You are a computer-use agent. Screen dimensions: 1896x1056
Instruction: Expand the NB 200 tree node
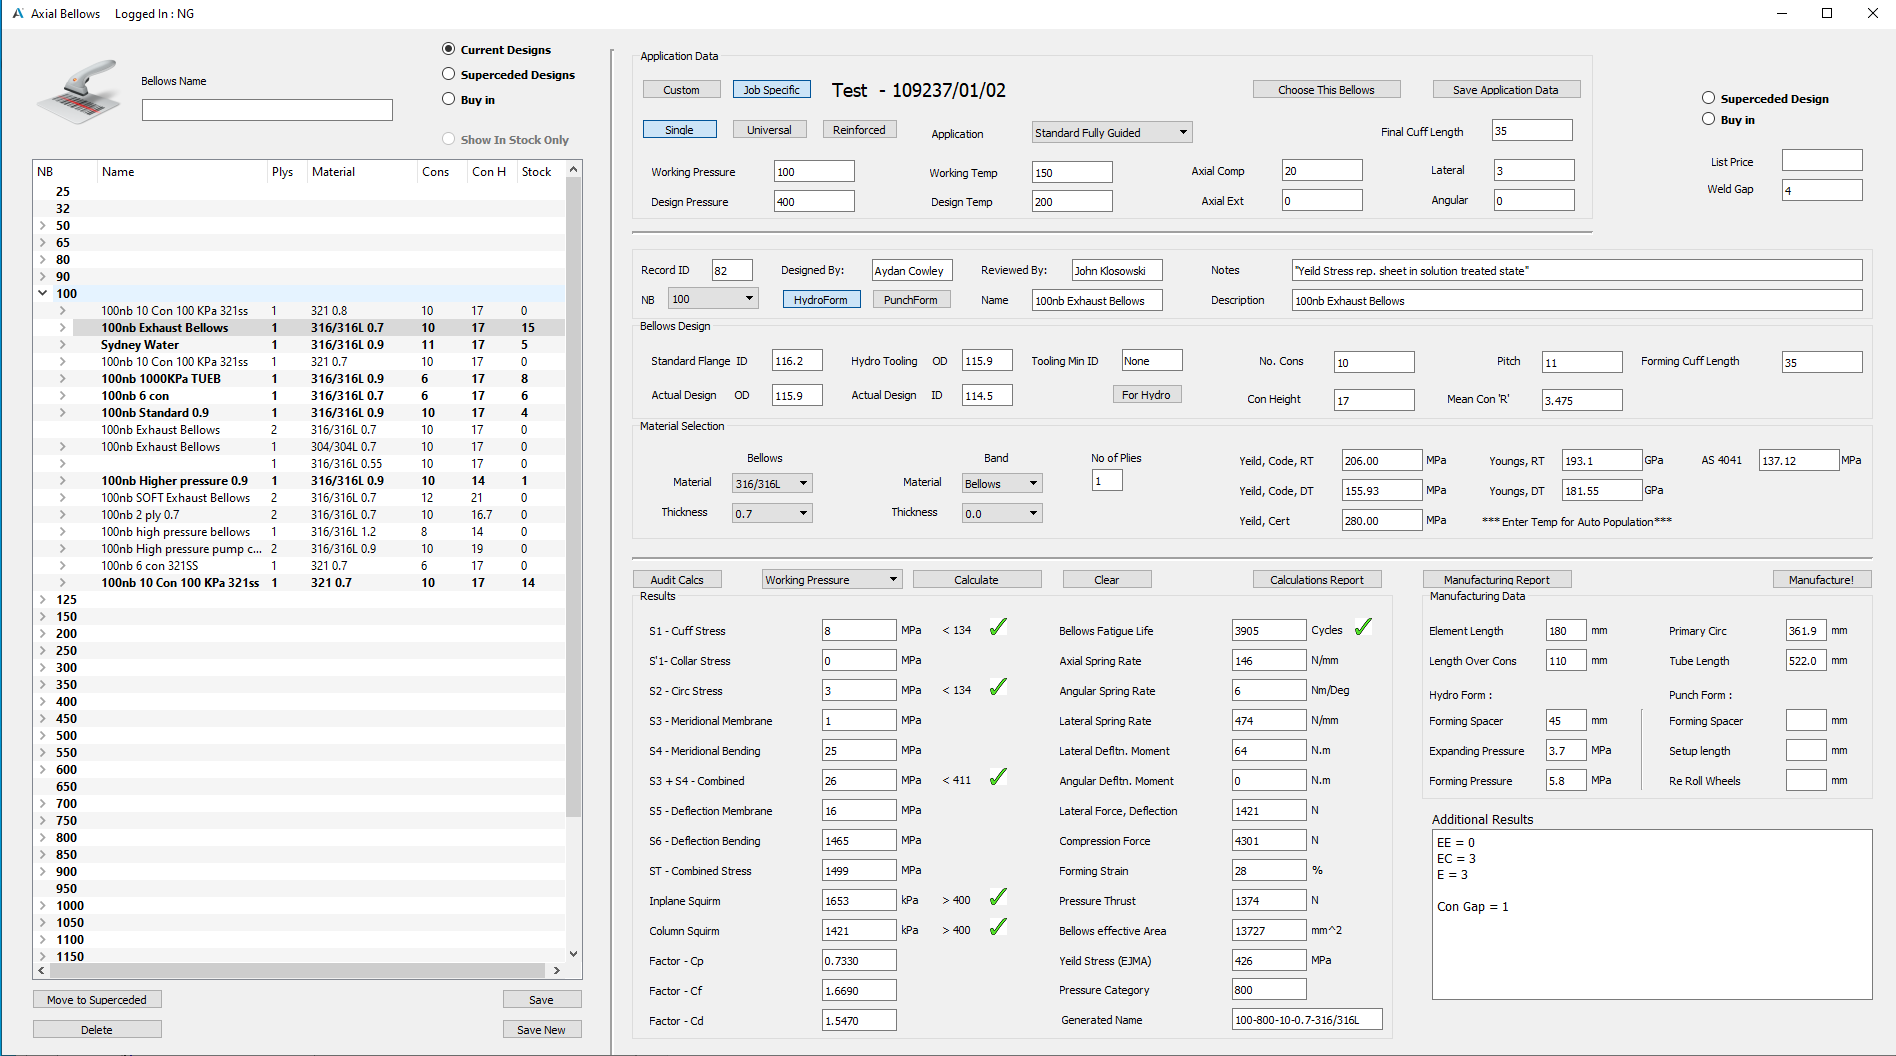pyautogui.click(x=43, y=633)
